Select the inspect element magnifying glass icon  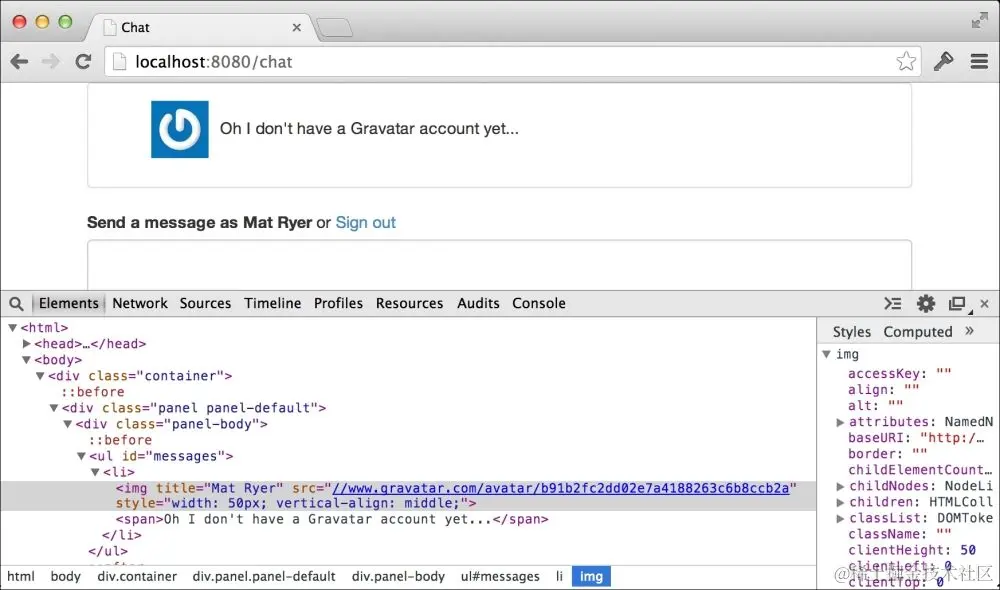click(16, 303)
